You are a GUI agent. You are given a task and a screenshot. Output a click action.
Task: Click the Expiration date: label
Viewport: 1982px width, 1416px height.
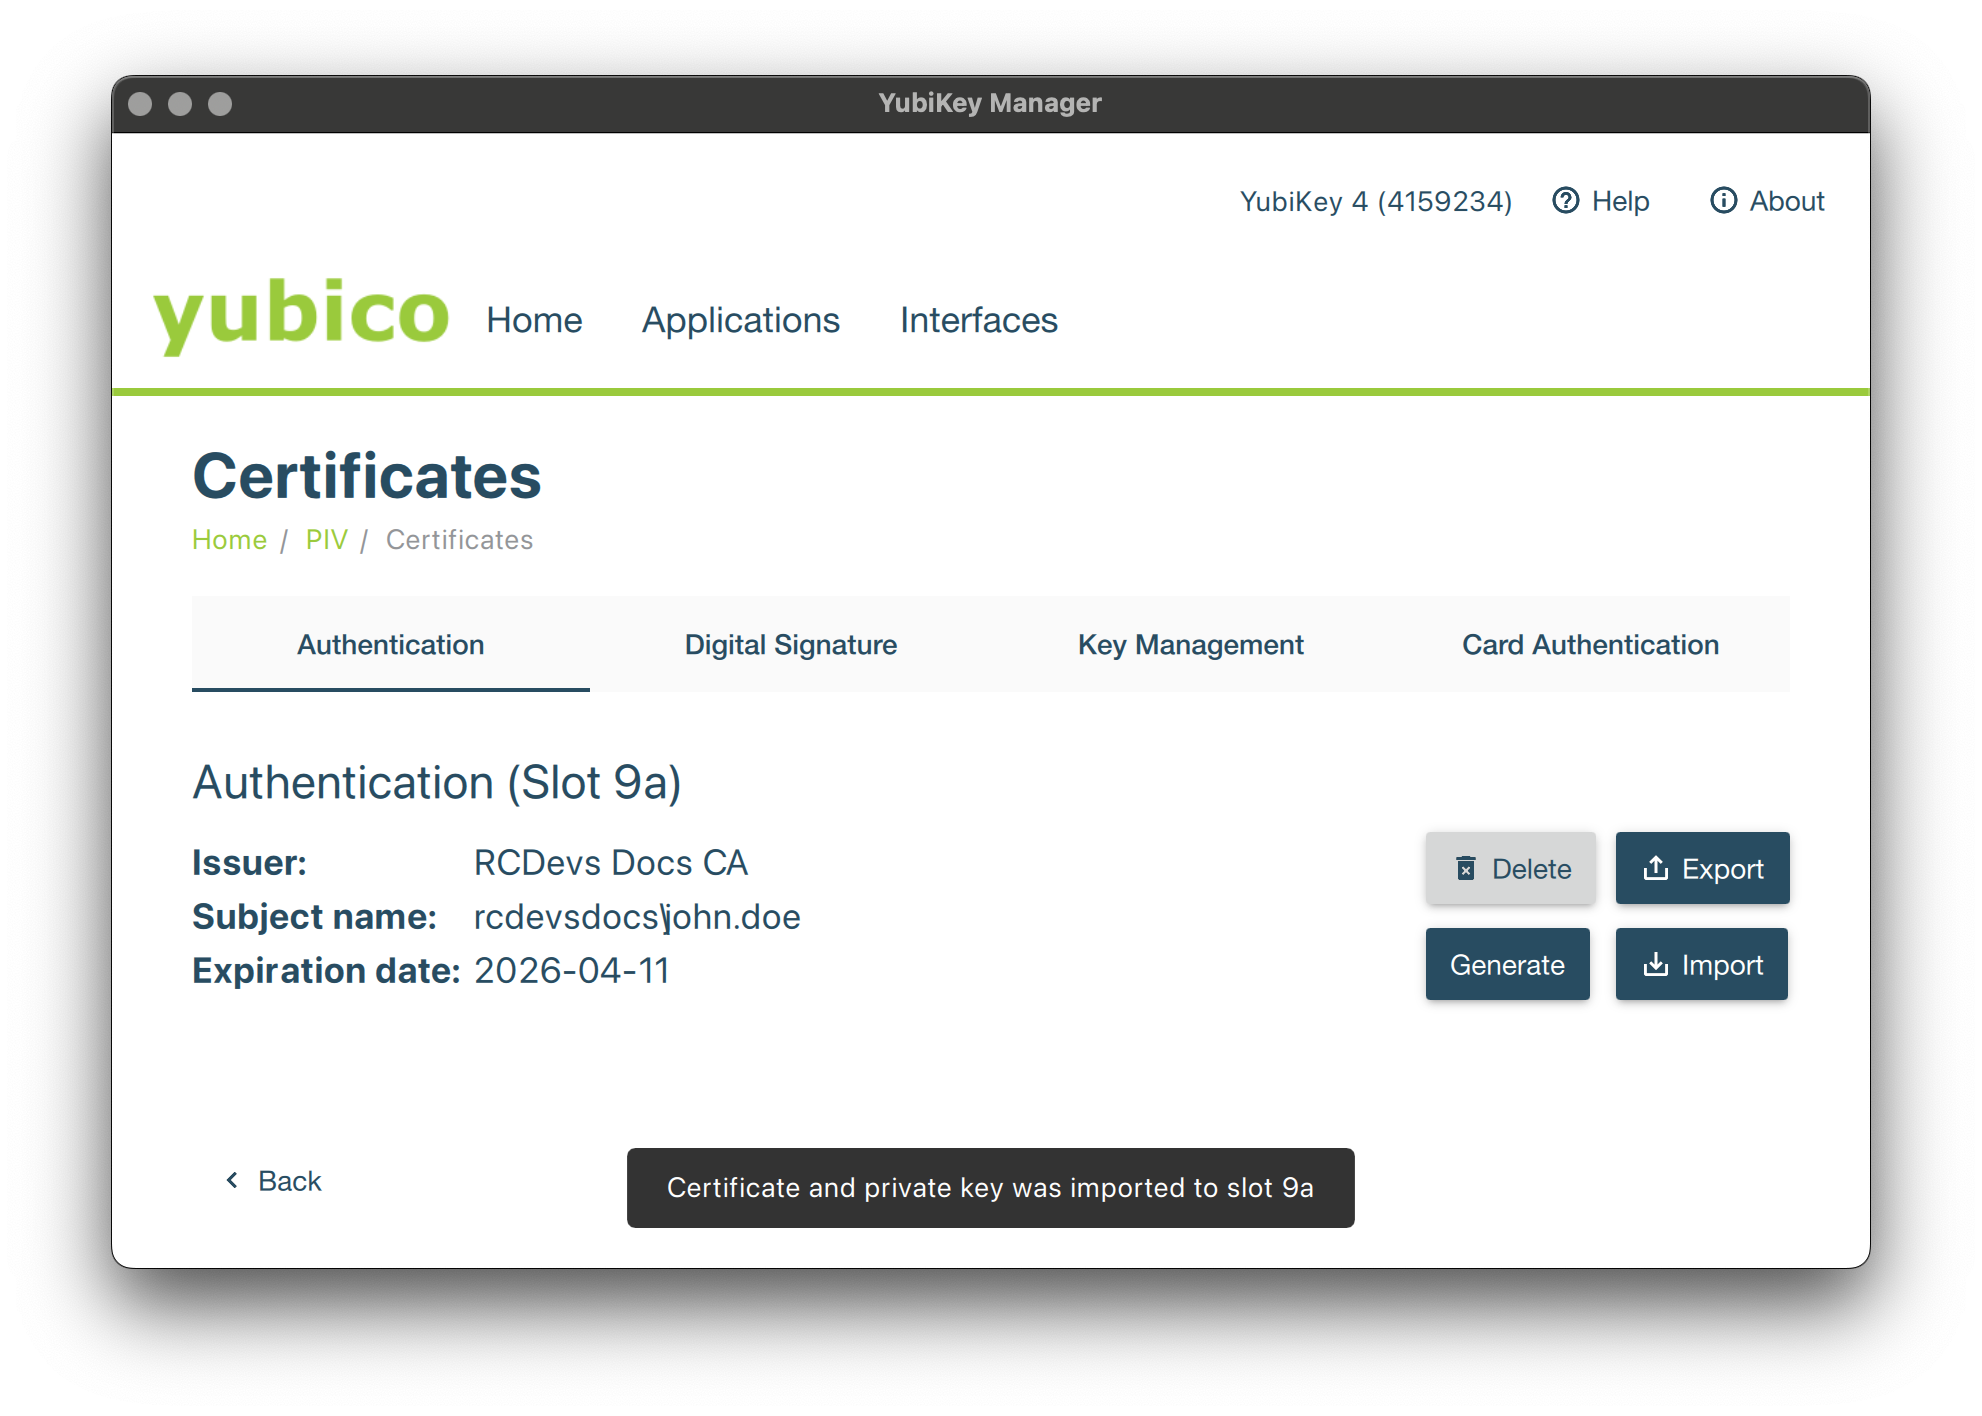click(326, 970)
